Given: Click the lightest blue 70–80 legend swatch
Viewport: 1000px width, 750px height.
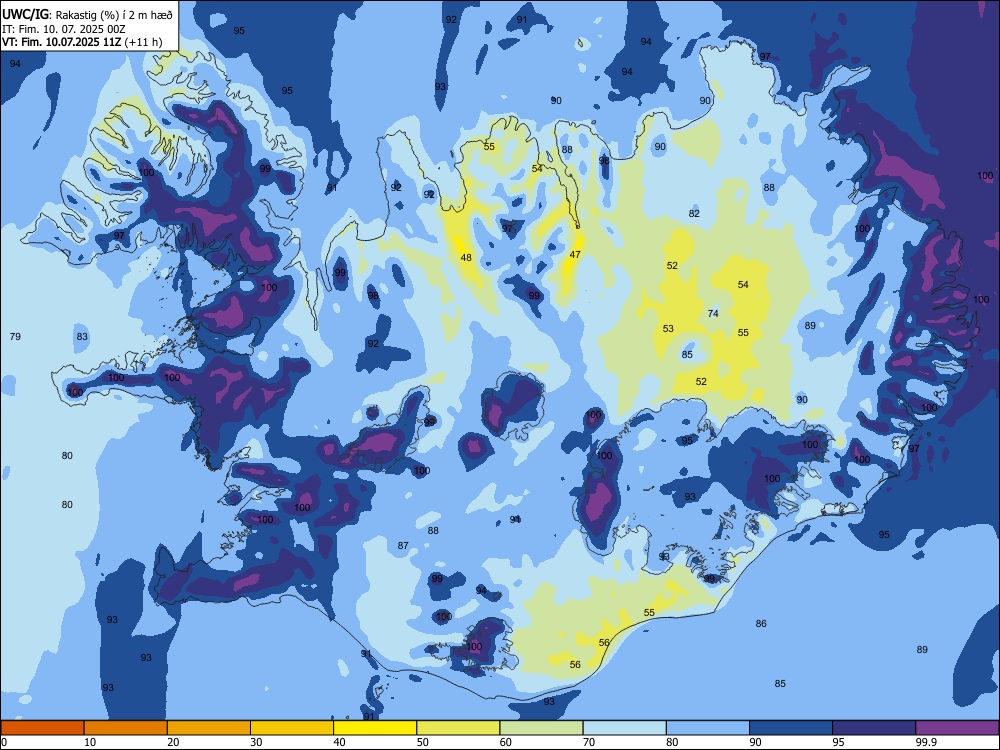Looking at the screenshot, I should point(624,728).
